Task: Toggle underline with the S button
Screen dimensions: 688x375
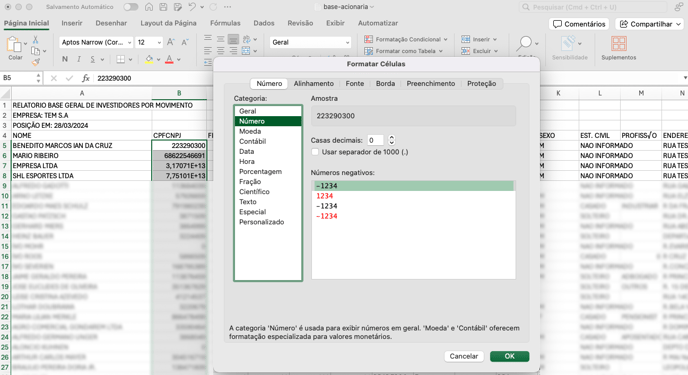Action: (93, 59)
